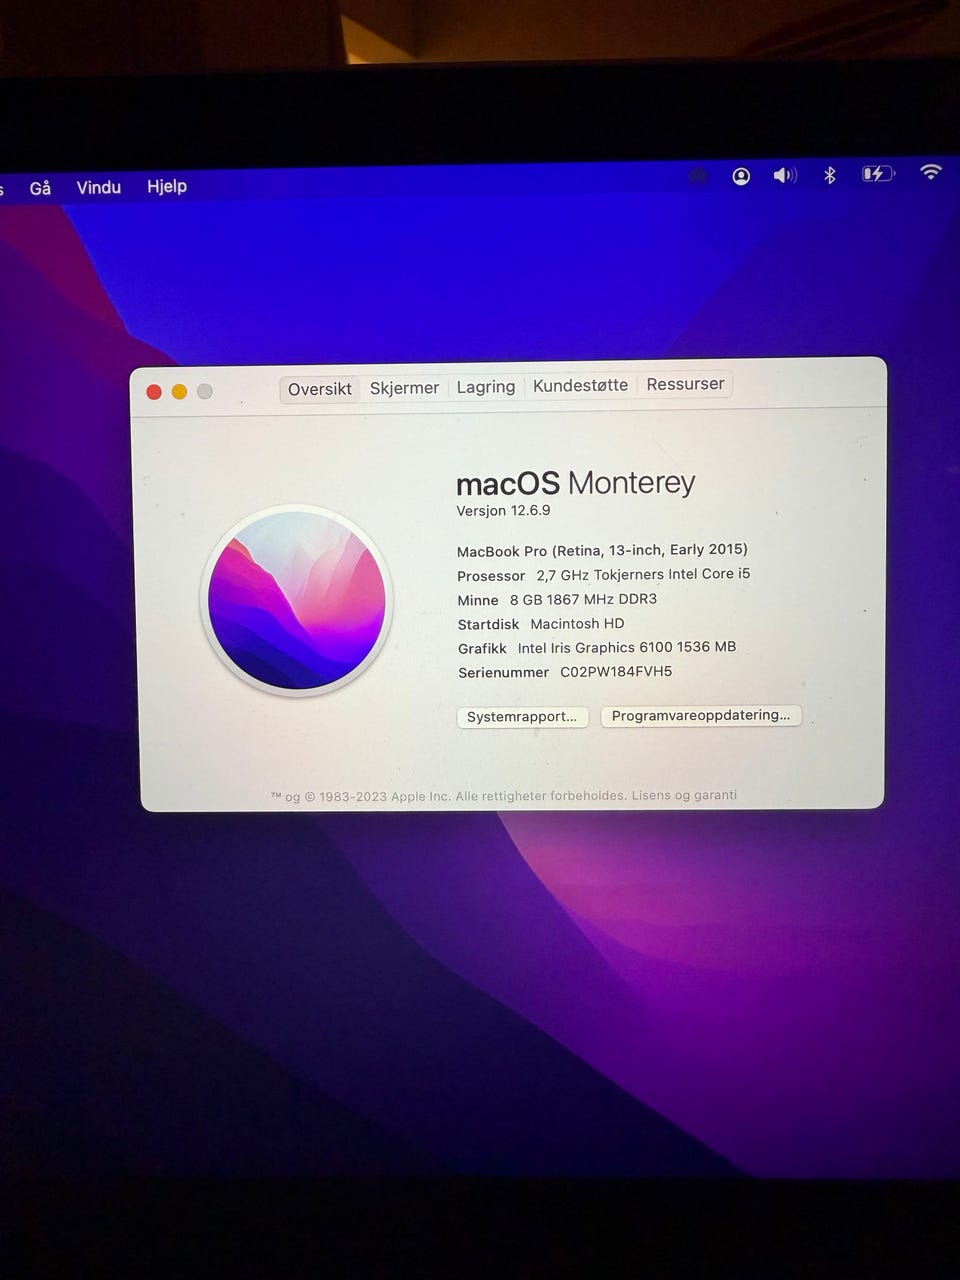Click '8 GB 1867 MHz DDR3' memory value
960x1280 pixels.
coord(583,600)
